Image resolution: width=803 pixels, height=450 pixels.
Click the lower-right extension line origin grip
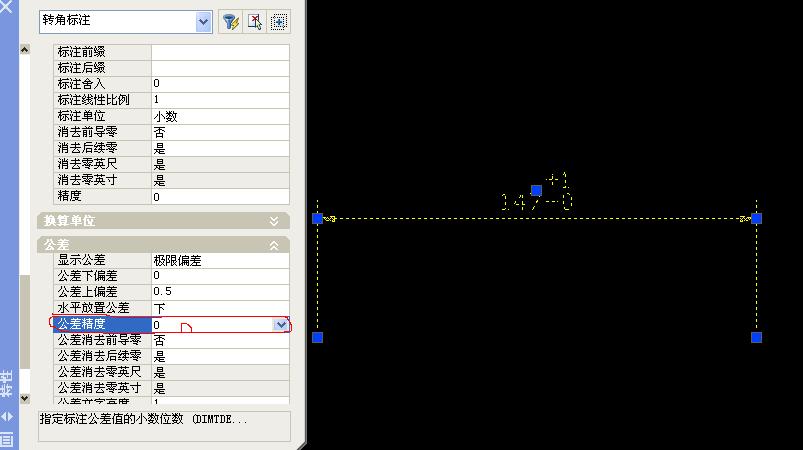(756, 337)
